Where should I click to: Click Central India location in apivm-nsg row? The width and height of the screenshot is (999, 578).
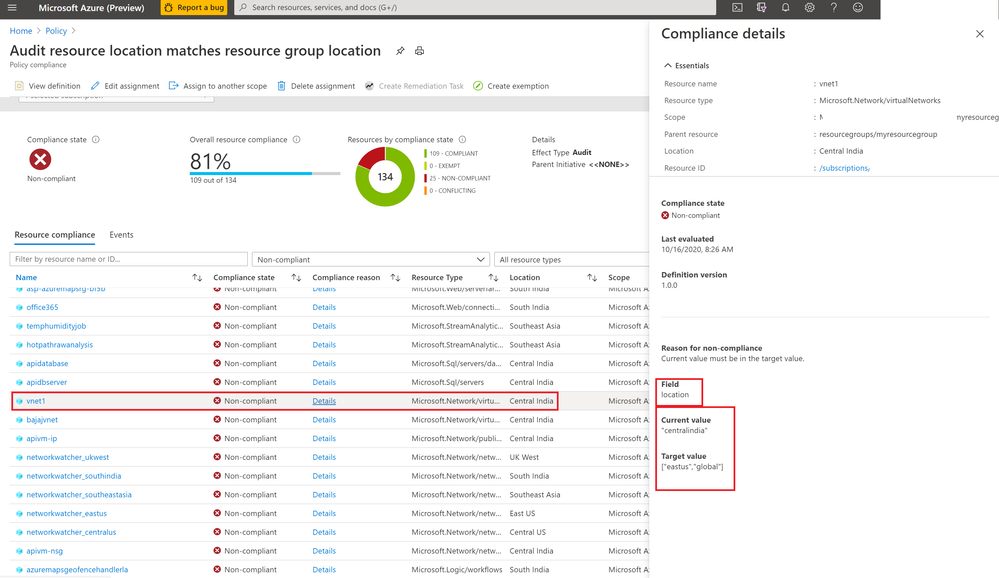(531, 551)
